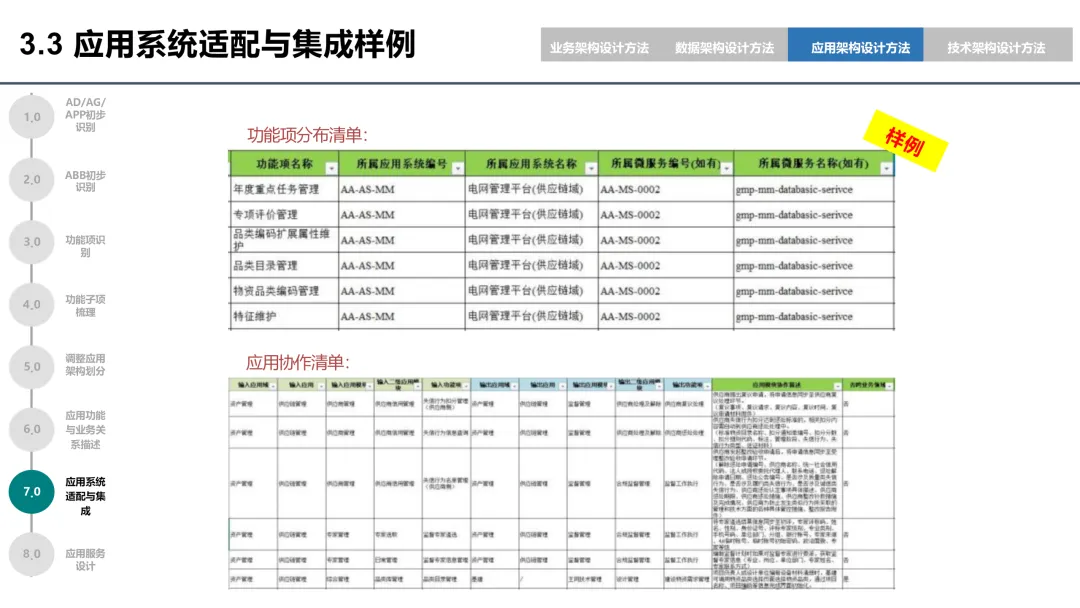The width and height of the screenshot is (1080, 608).
Task: Click the 功能项识别 step label
Action: point(85,246)
